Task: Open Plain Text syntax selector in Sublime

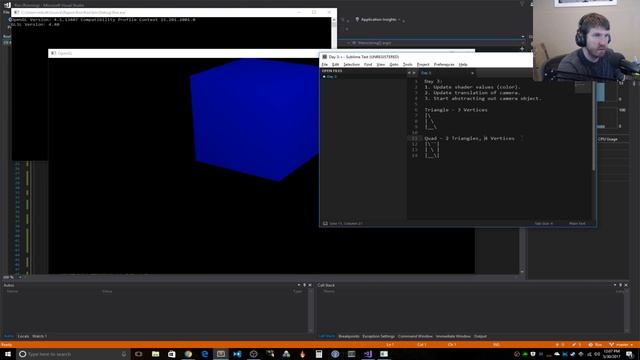Action: [577, 224]
